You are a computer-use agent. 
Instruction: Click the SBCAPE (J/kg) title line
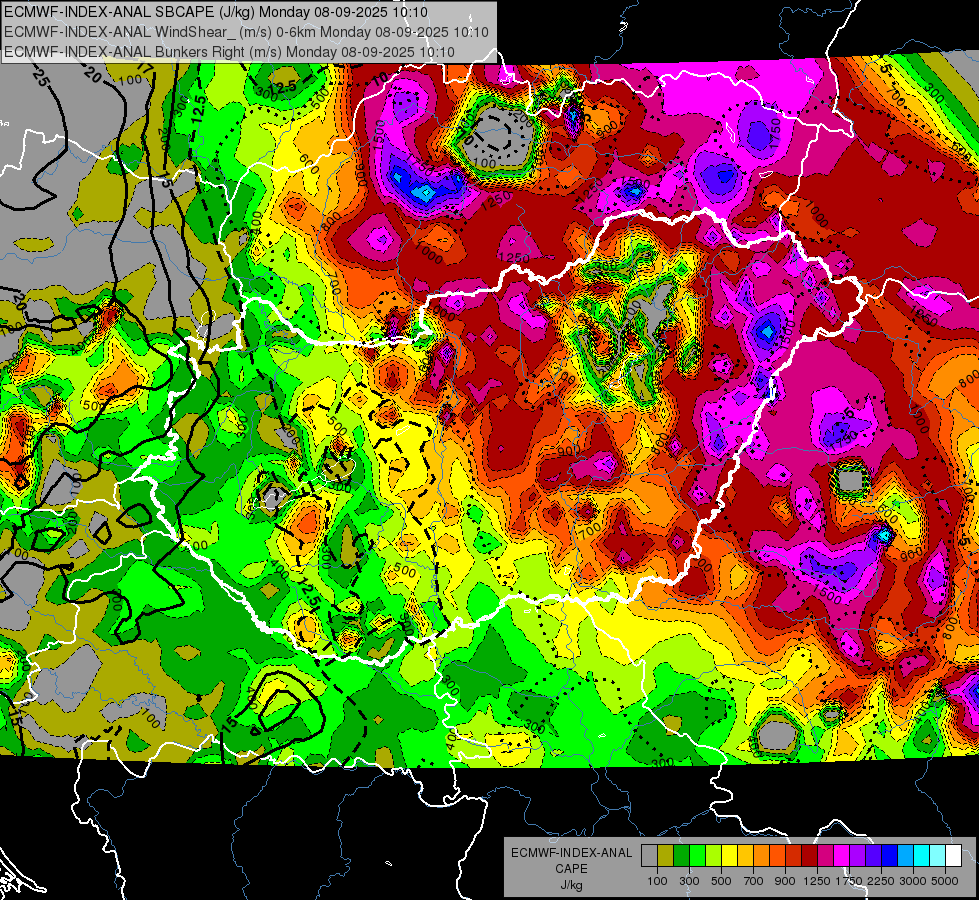(216, 12)
